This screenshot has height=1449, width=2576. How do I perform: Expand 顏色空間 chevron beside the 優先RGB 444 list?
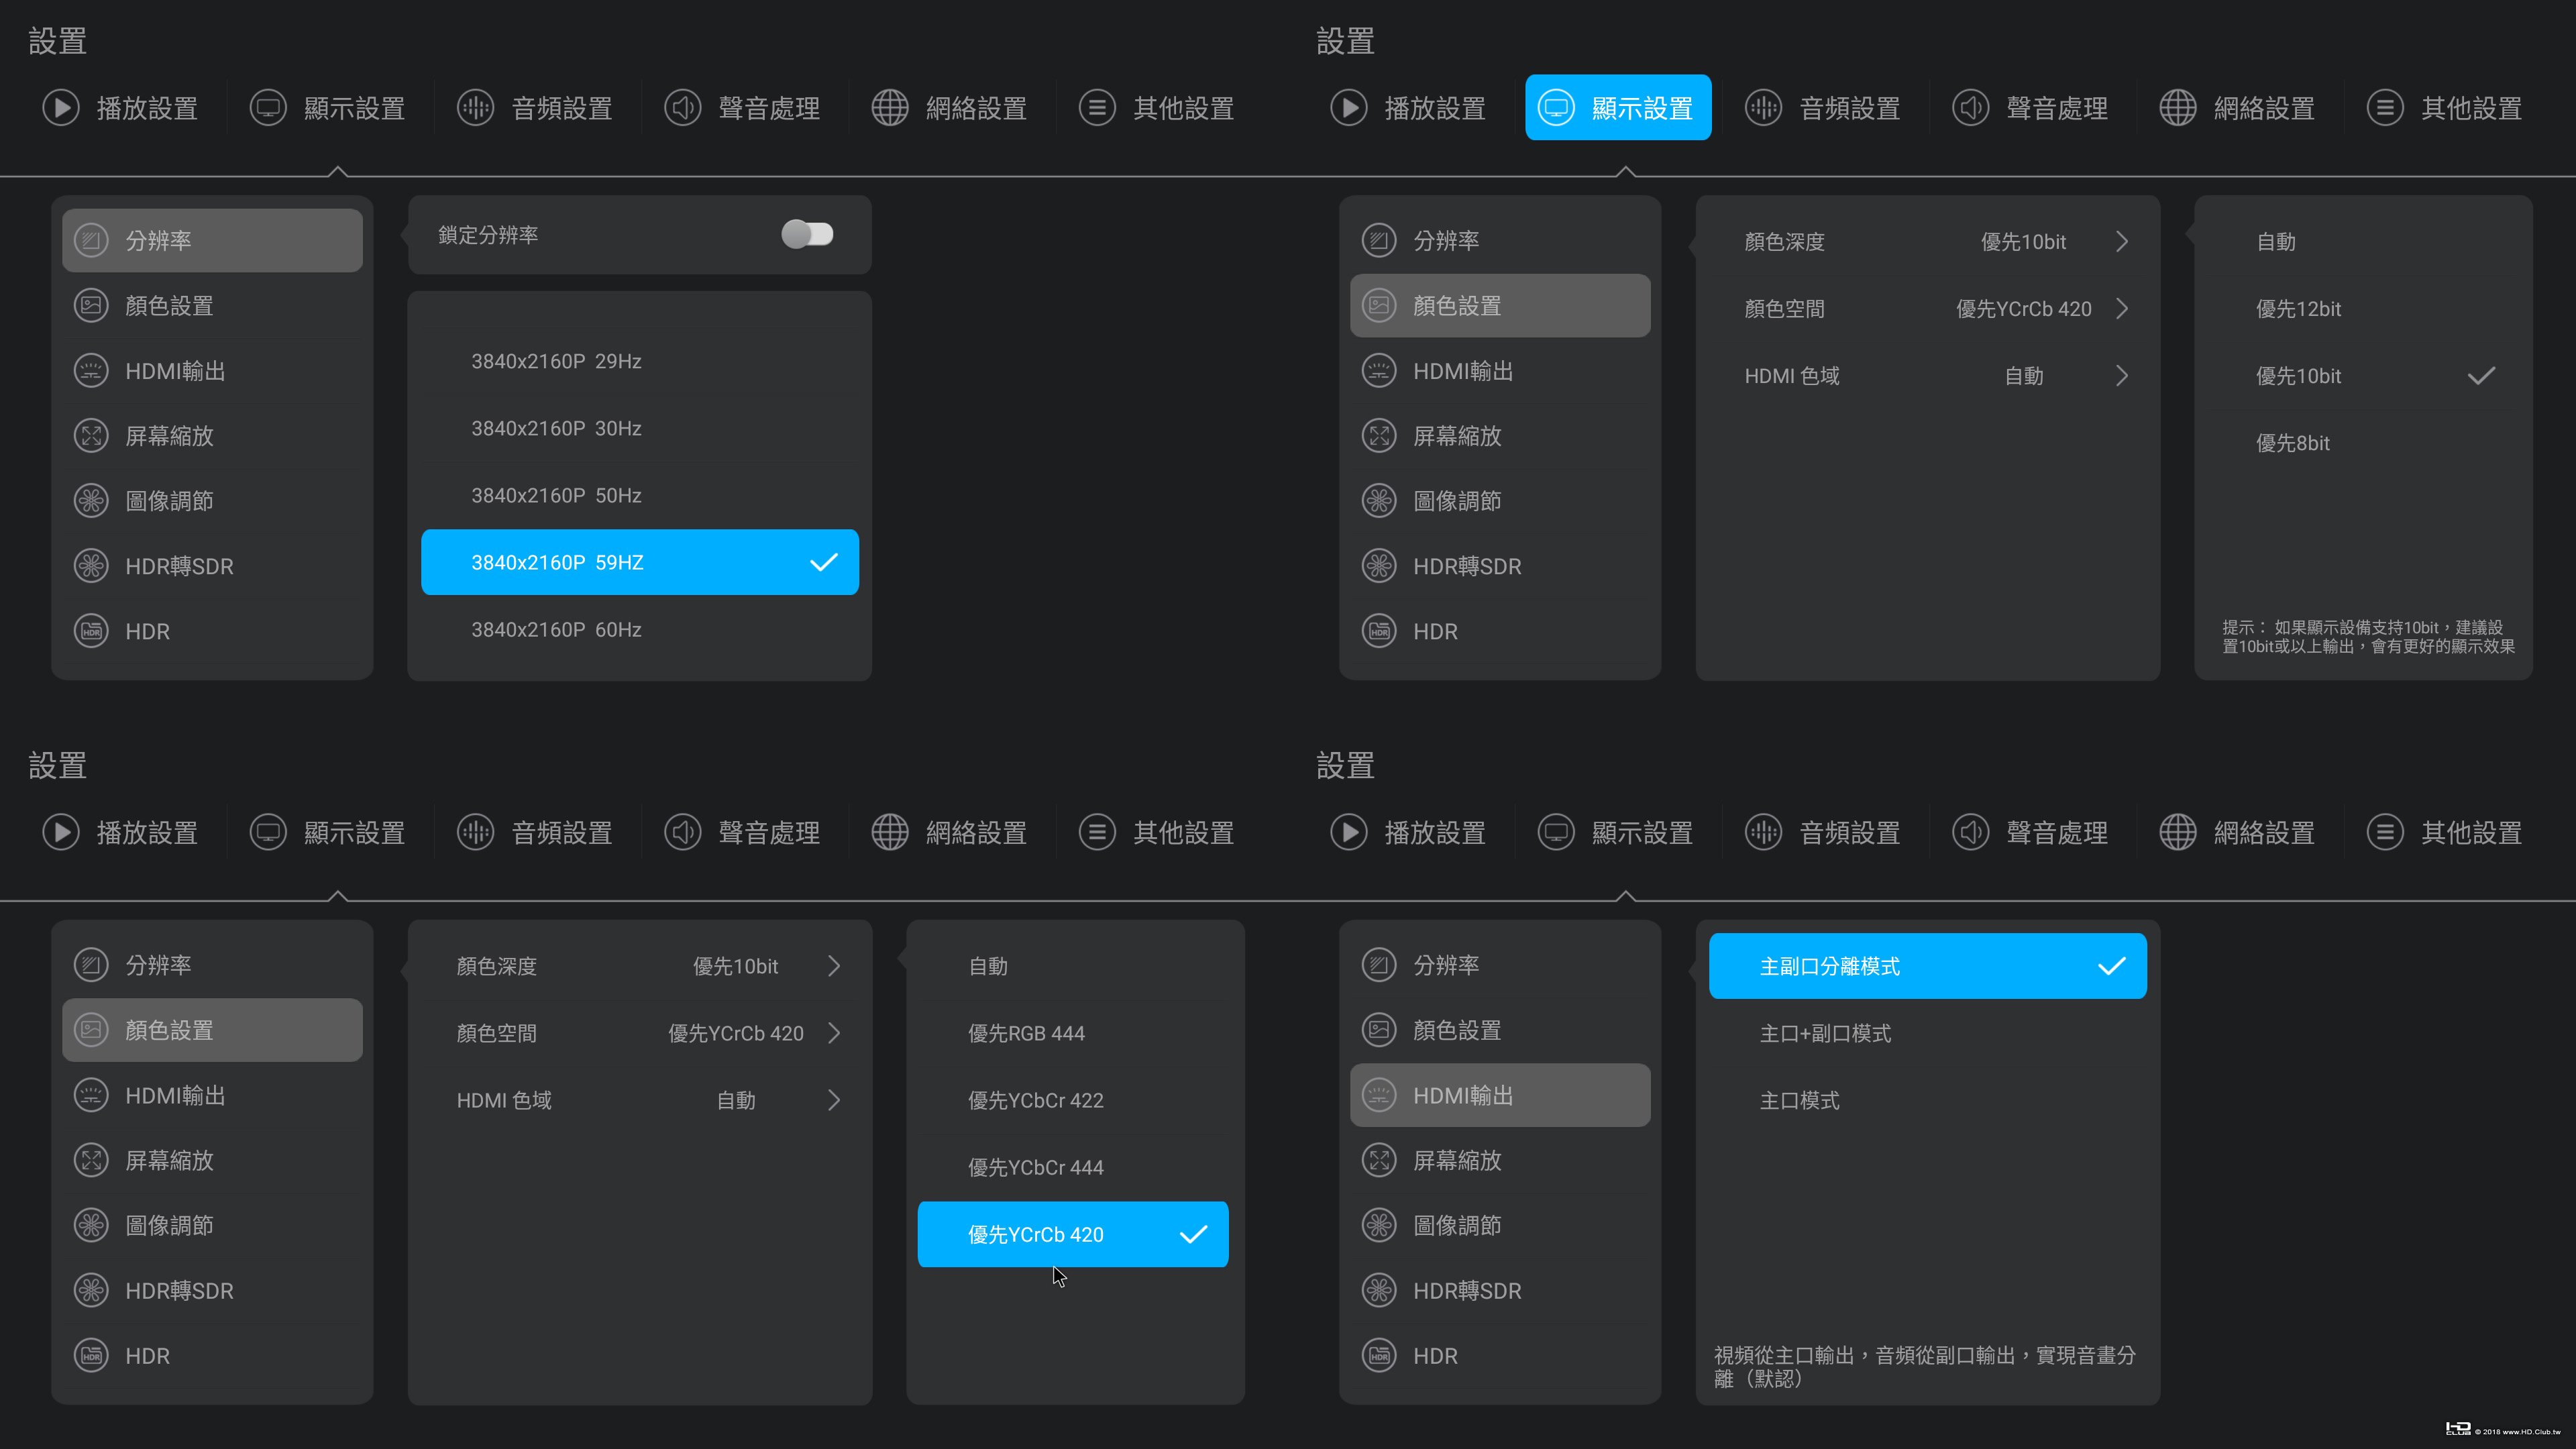pyautogui.click(x=834, y=1033)
